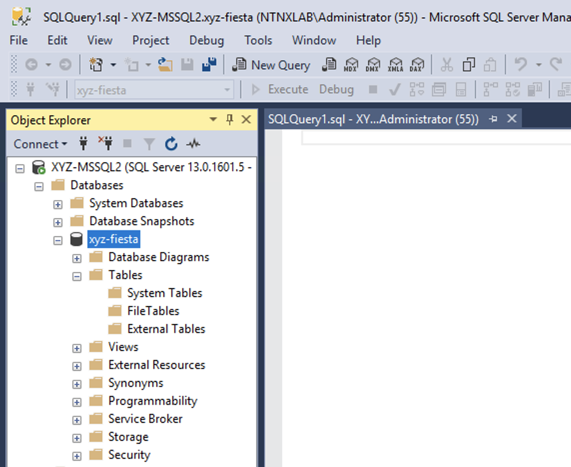The width and height of the screenshot is (571, 467).
Task: Click the Object Explorer Refresh icon
Action: click(171, 144)
